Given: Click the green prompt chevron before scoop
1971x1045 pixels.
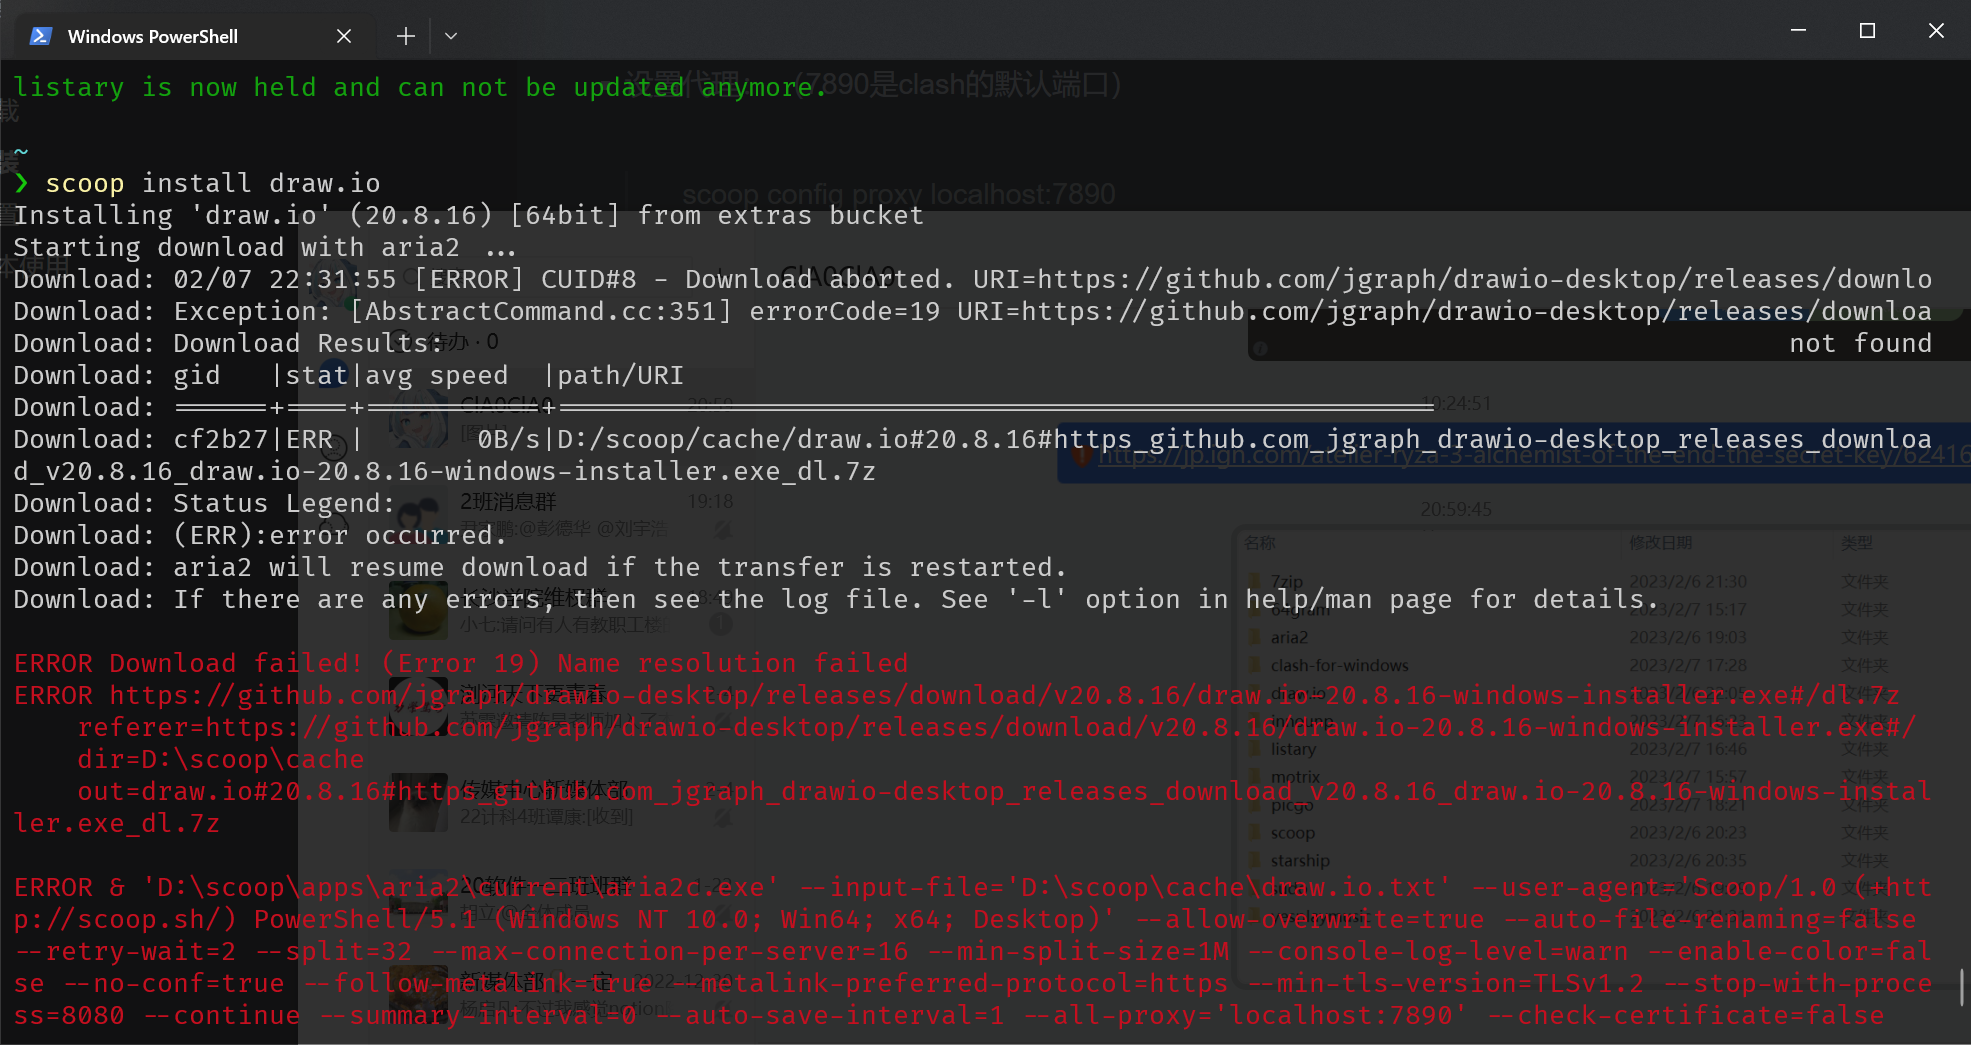Looking at the screenshot, I should tap(22, 184).
